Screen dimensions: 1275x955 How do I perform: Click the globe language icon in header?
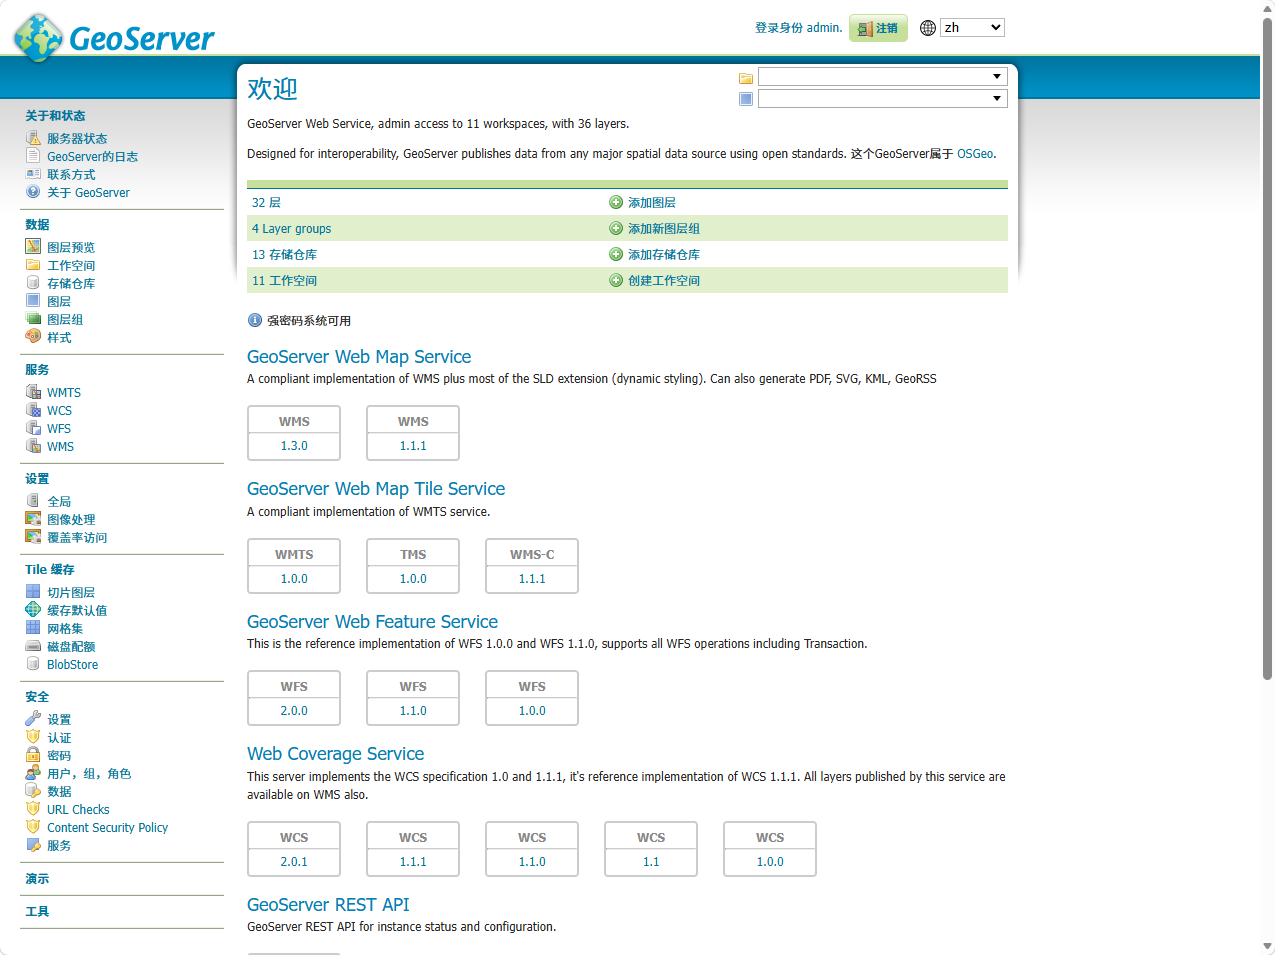click(x=928, y=28)
